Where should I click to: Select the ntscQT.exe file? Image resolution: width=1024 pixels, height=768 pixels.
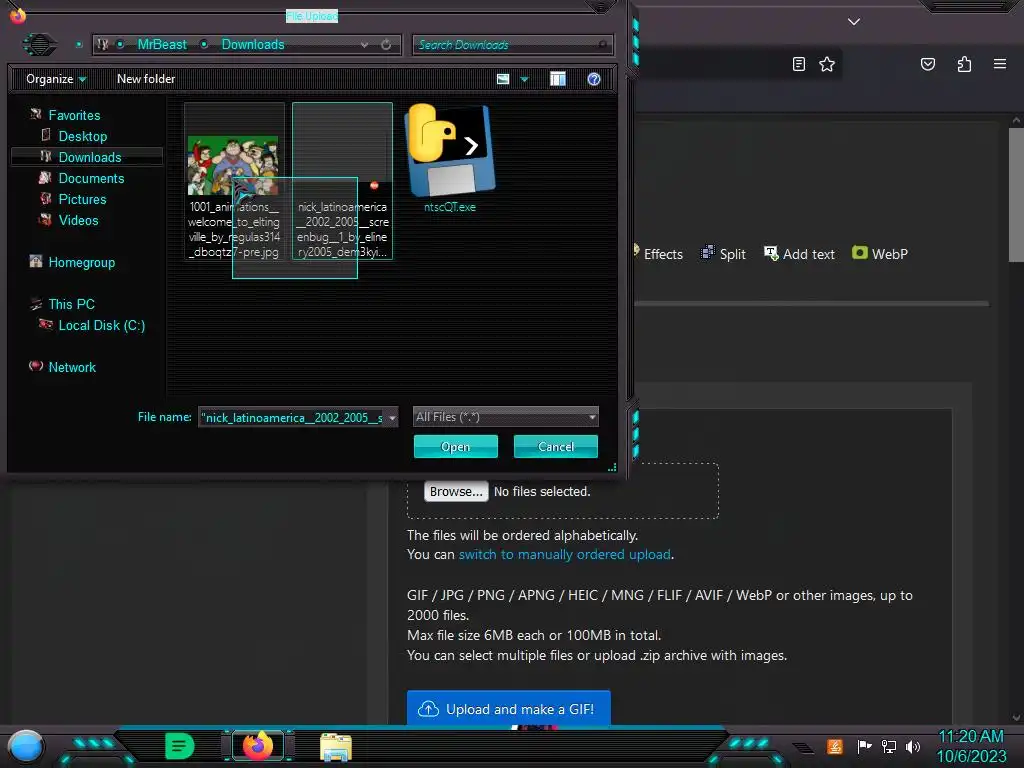450,158
